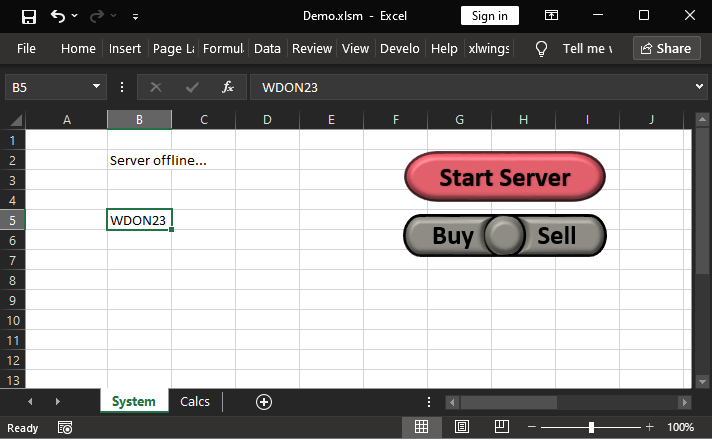Open the Review ribbon tab
The height and width of the screenshot is (439, 712).
(x=312, y=49)
